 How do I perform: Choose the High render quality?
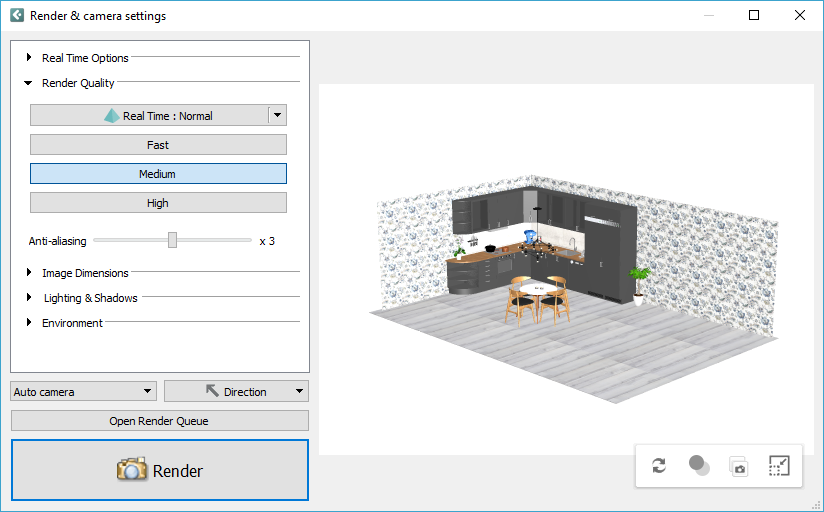click(158, 202)
